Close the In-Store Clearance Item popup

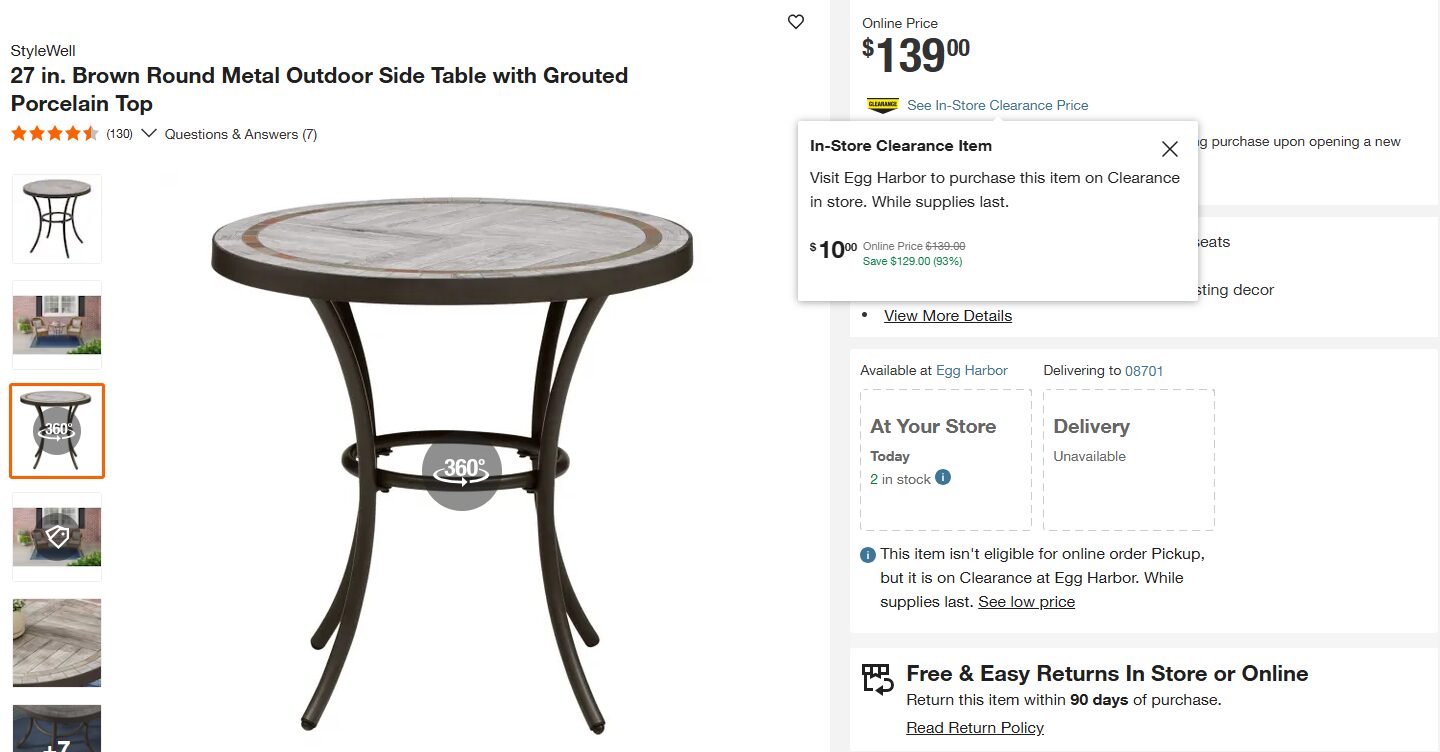click(x=1169, y=149)
